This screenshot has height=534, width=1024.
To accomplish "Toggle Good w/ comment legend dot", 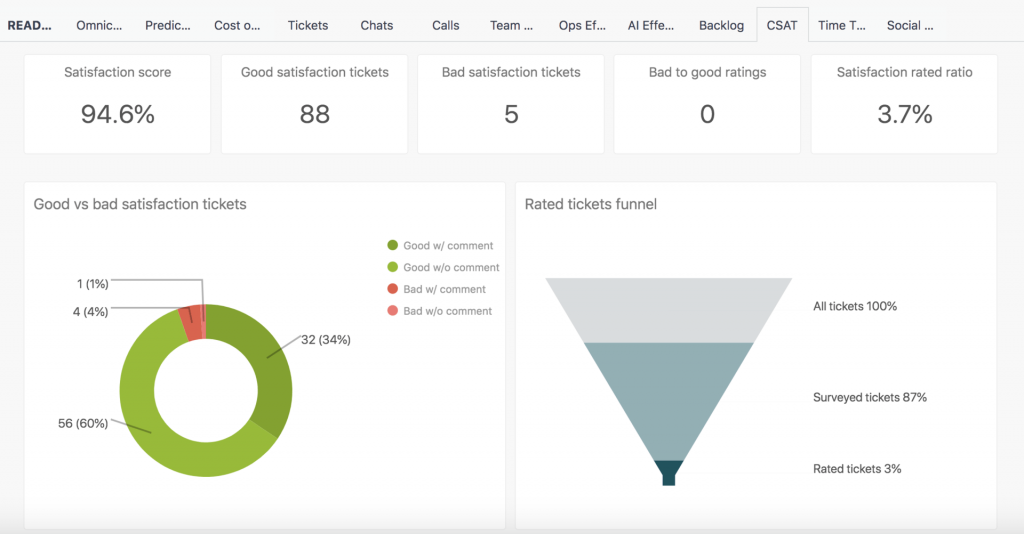I will [x=392, y=245].
